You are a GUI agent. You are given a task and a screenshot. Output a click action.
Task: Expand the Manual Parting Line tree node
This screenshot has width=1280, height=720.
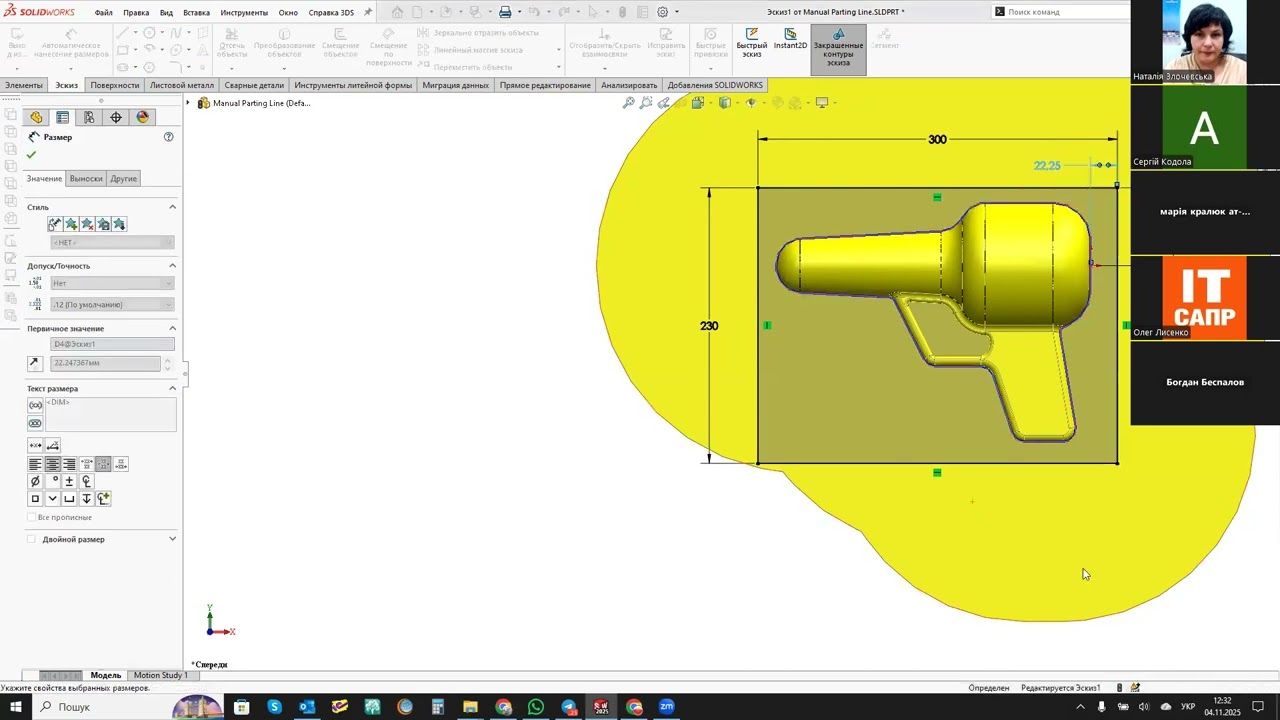tap(188, 103)
